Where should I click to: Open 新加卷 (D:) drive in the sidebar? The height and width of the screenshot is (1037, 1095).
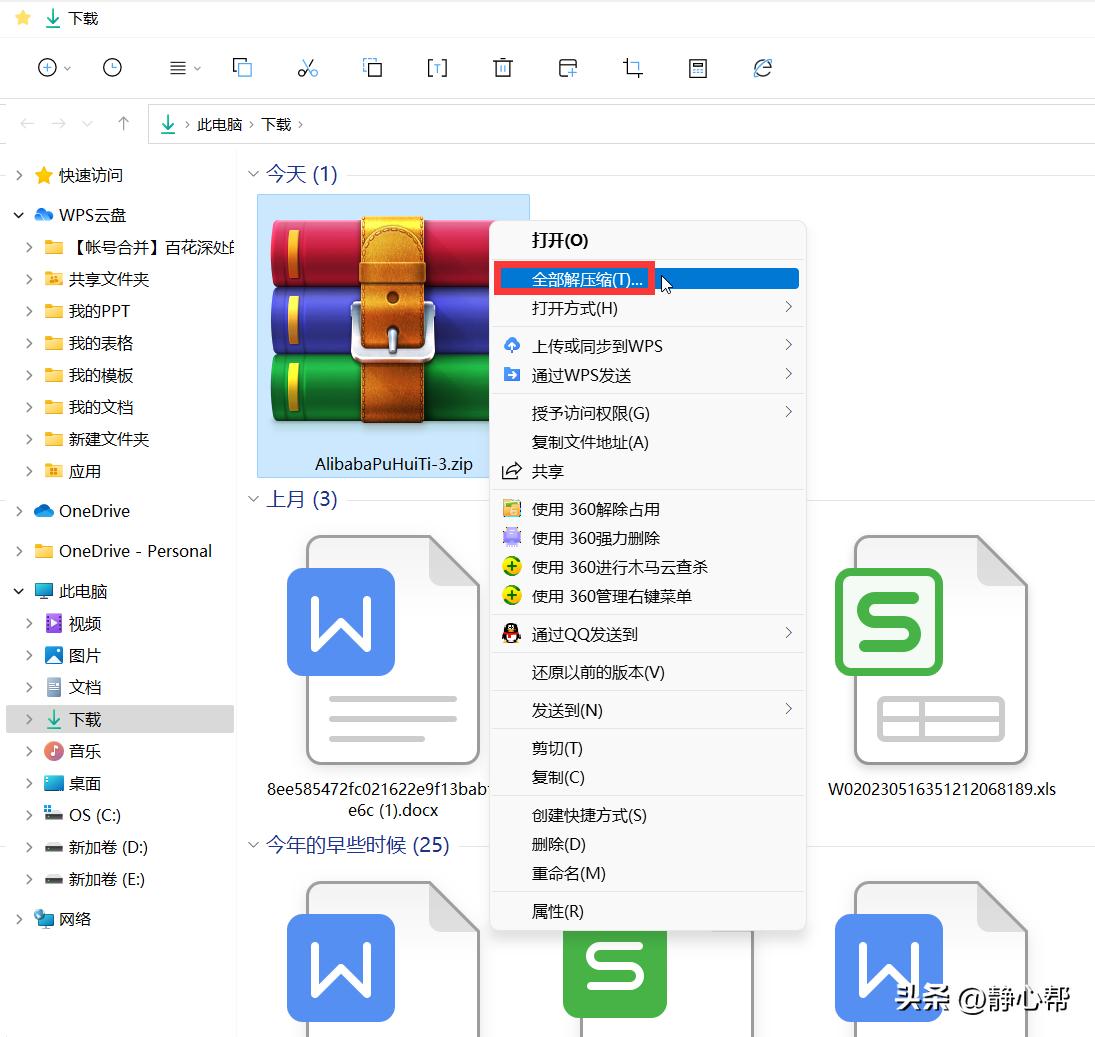108,847
